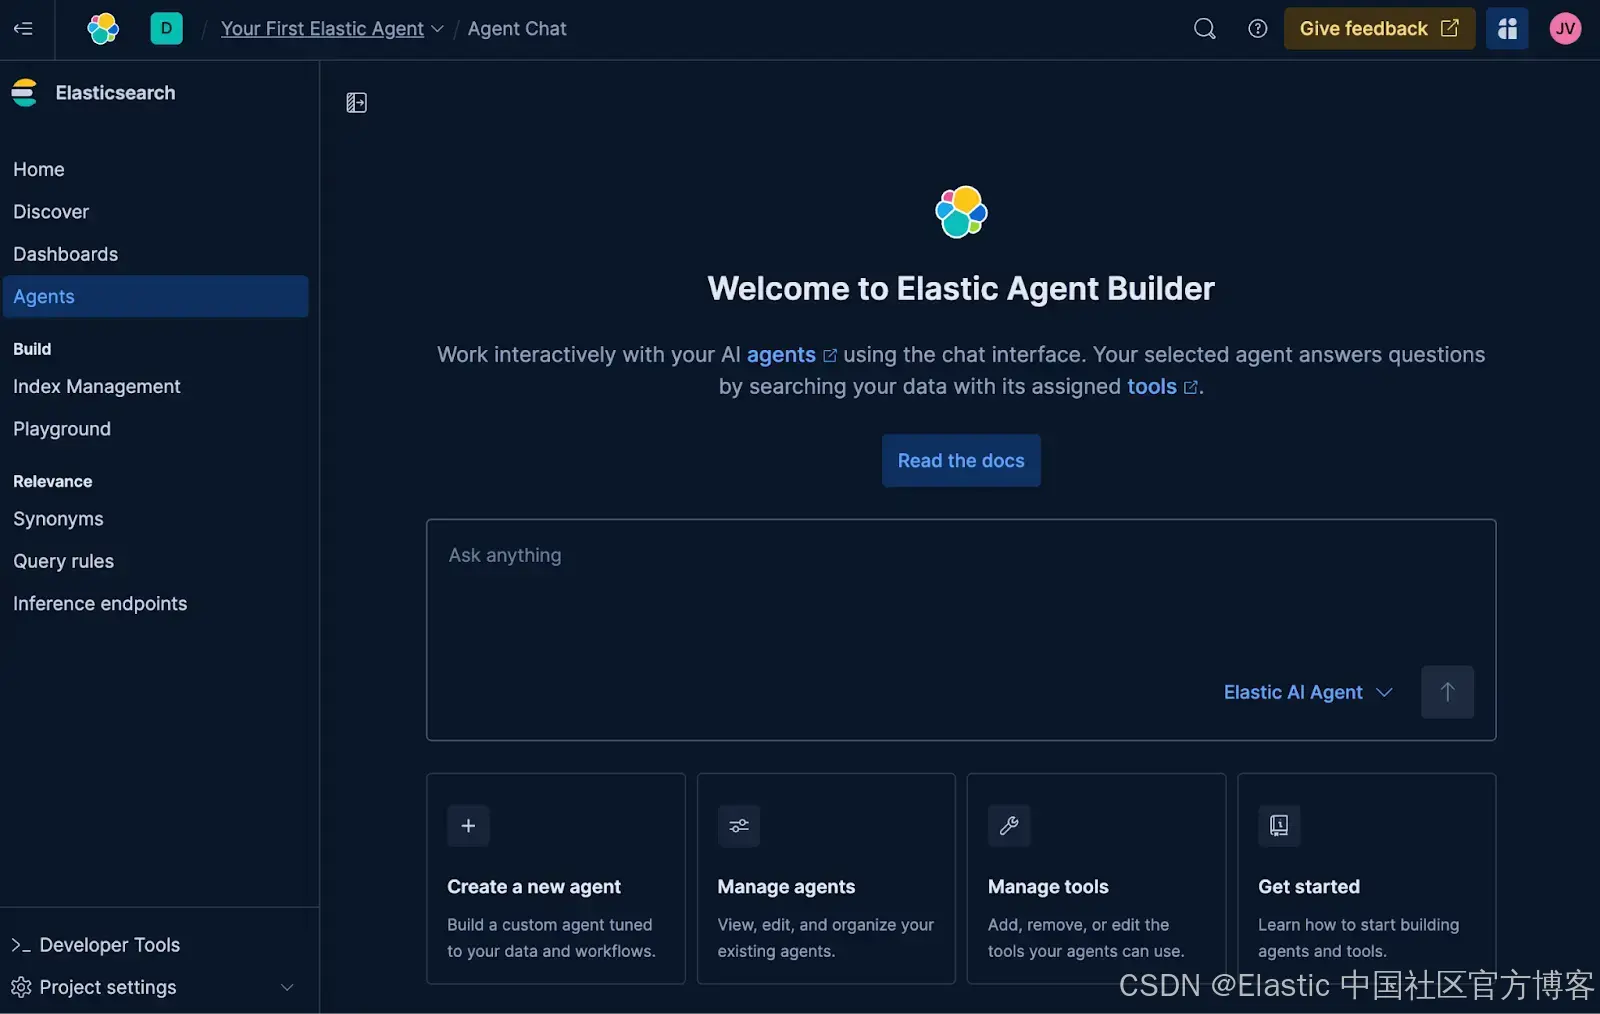Follow the agents link in the description
The height and width of the screenshot is (1014, 1600).
pos(781,355)
